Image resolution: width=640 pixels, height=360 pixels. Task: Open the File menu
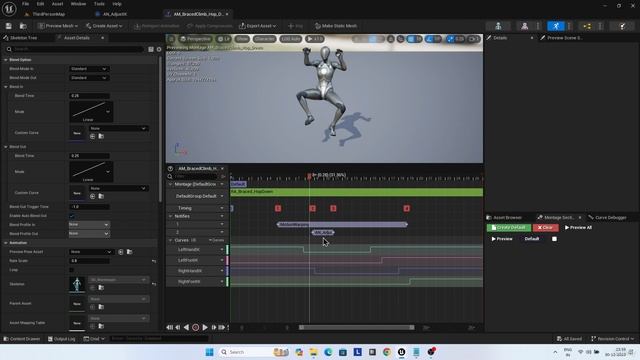[25, 4]
